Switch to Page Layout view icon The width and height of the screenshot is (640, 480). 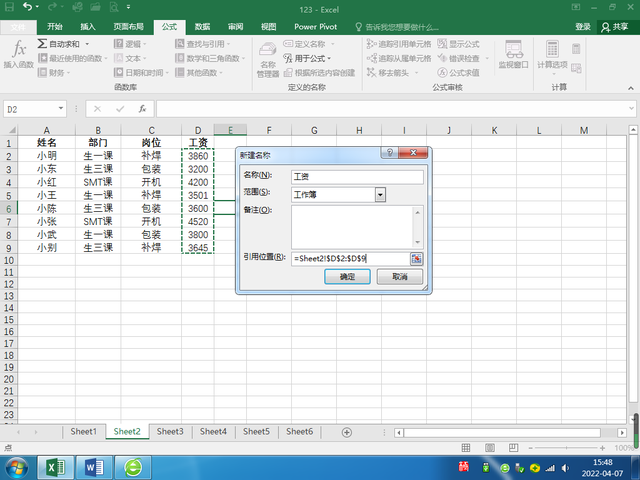tap(490, 448)
